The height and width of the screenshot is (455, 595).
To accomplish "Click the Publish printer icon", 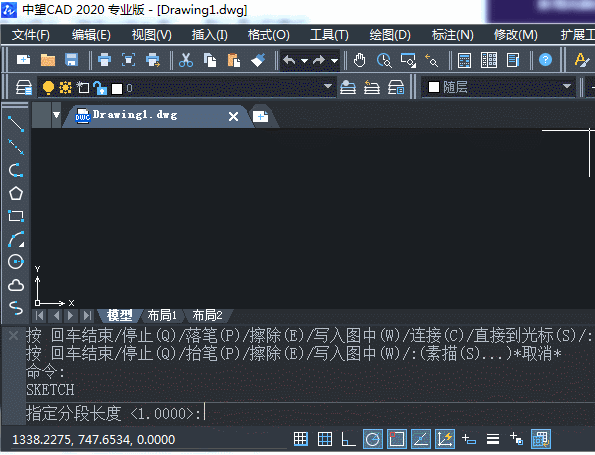I will tap(153, 60).
